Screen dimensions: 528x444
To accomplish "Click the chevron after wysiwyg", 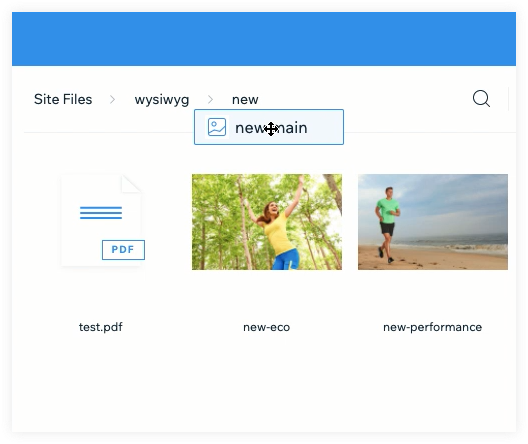I will coord(210,99).
